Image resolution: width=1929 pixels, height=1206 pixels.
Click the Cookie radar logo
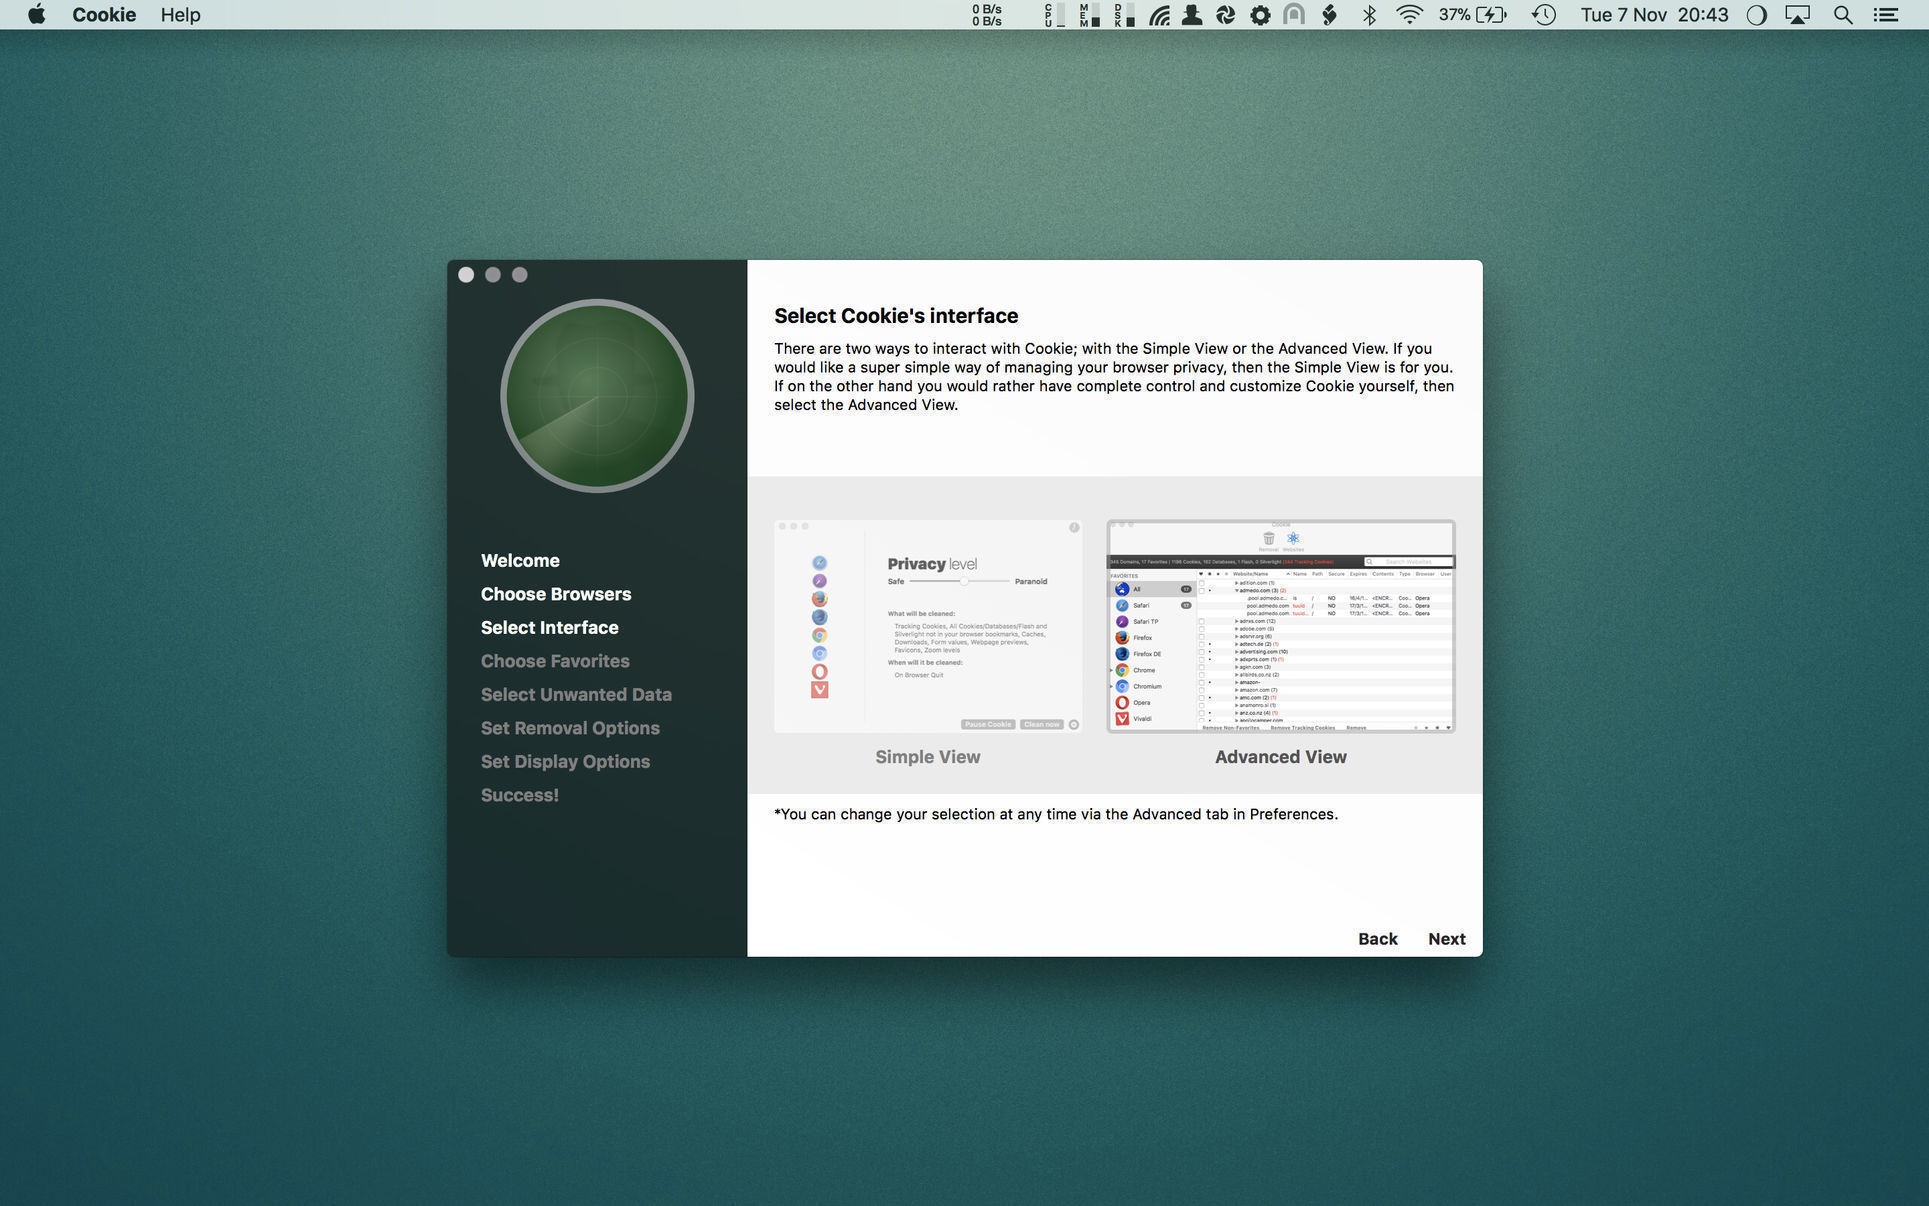click(597, 396)
